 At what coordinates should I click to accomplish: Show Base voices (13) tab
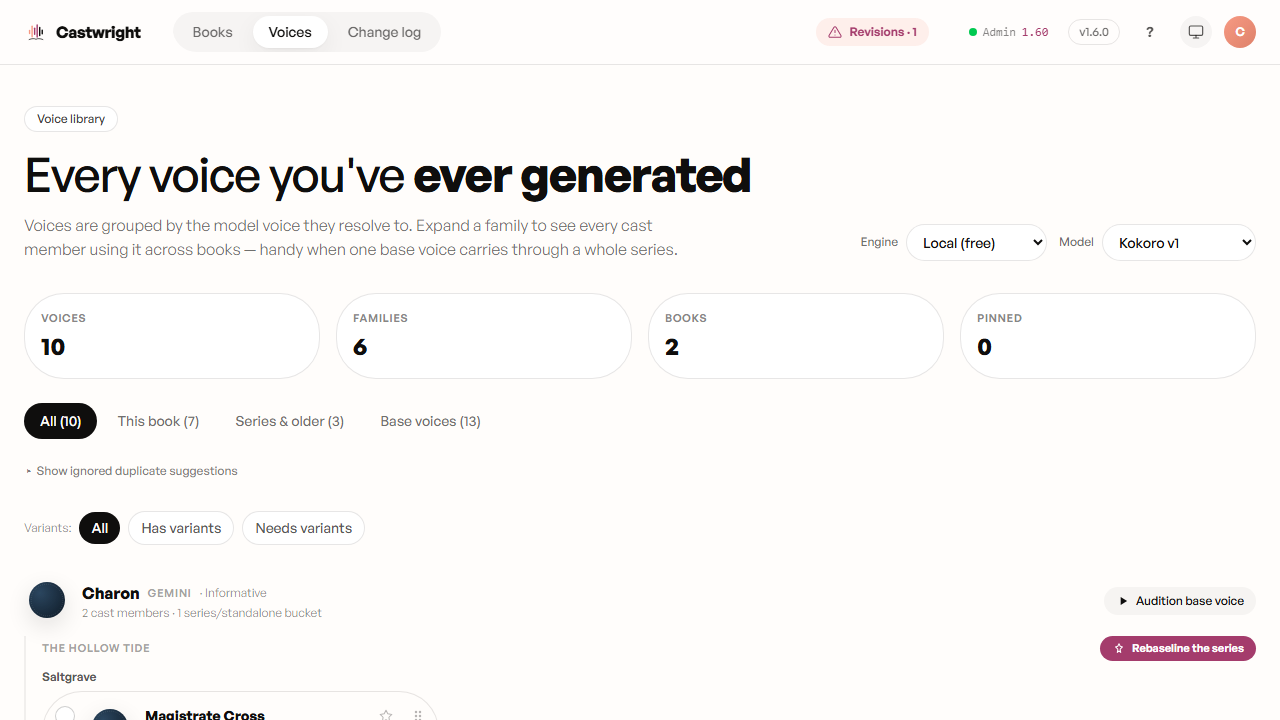click(x=430, y=421)
